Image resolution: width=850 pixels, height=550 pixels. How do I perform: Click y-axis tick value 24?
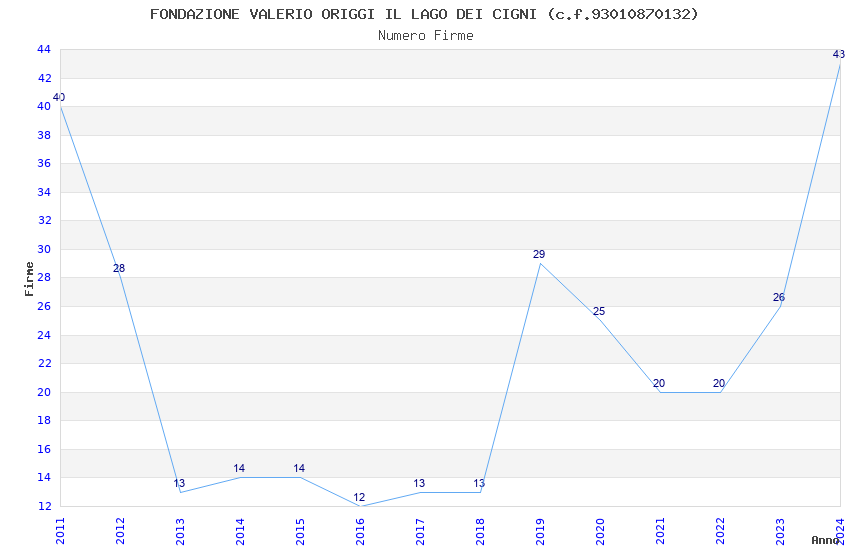pos(44,335)
